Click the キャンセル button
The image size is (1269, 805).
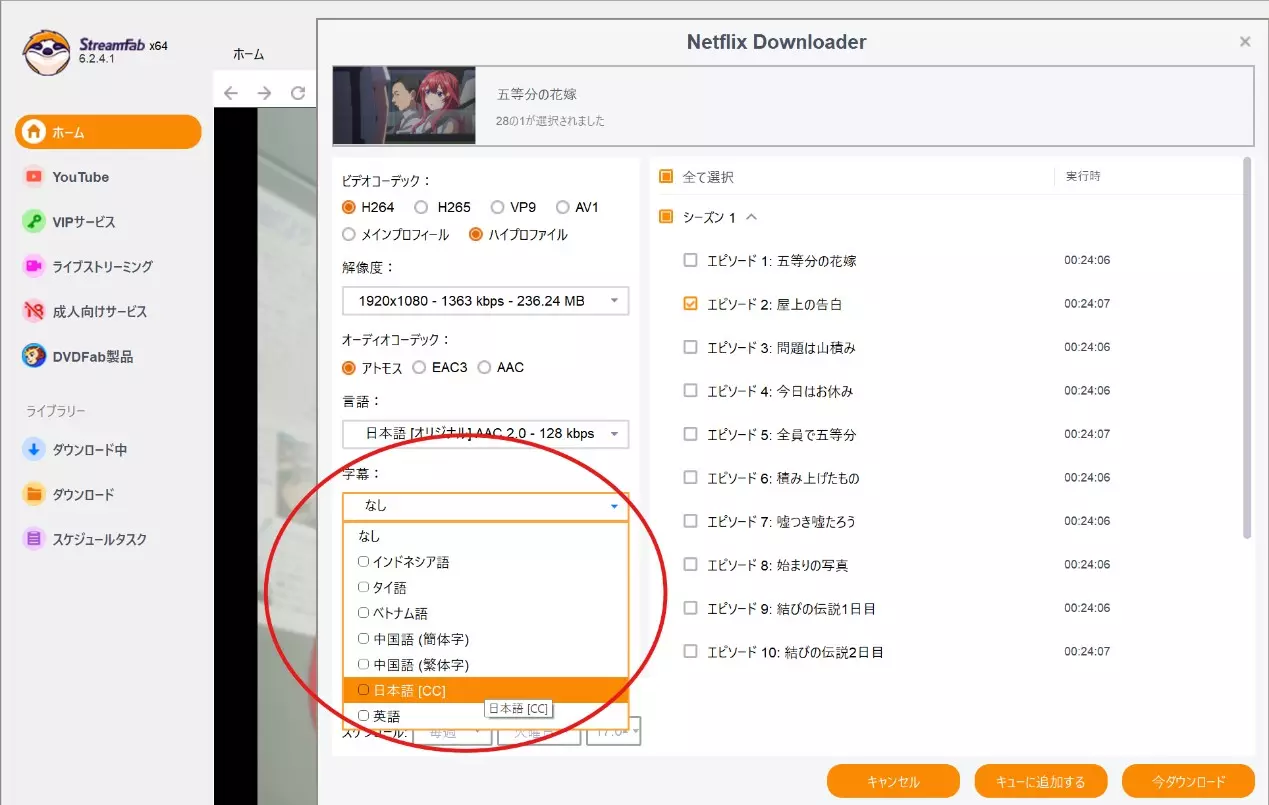pyautogui.click(x=893, y=782)
